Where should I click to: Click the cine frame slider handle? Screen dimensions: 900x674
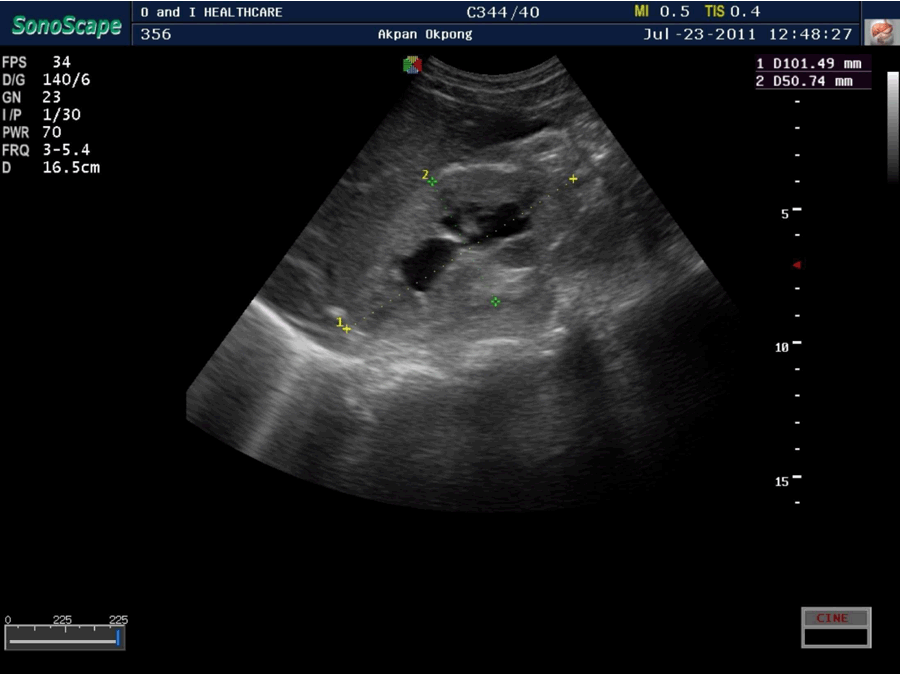click(118, 637)
